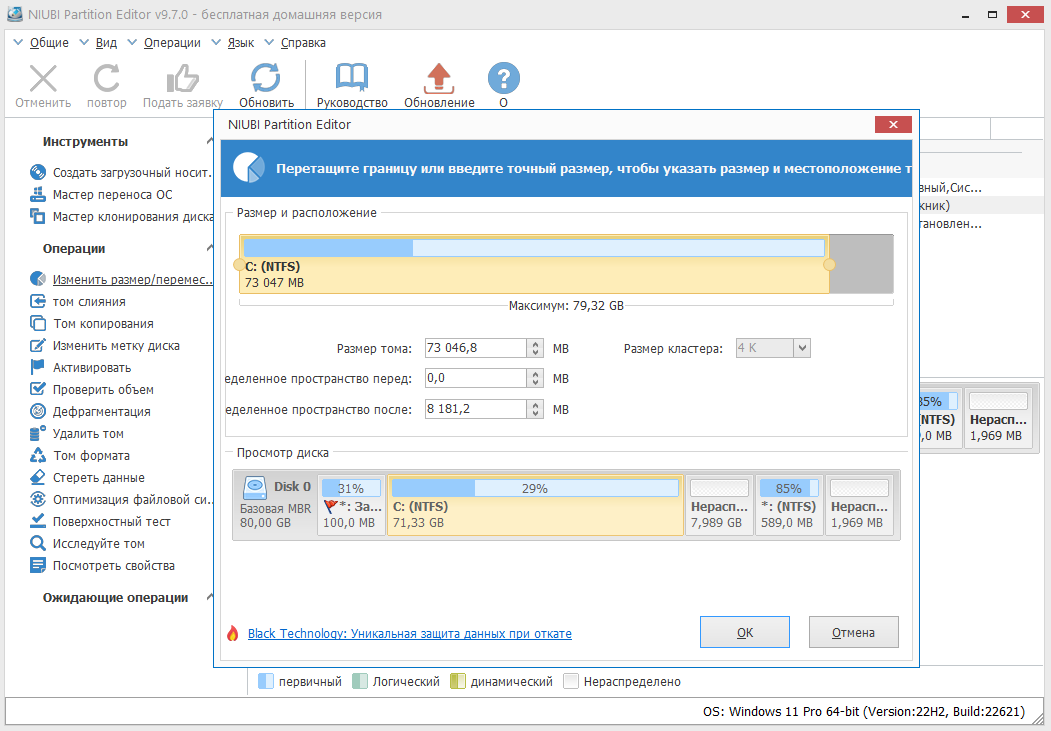Select Дефрагментация in the operations list

[x=101, y=411]
